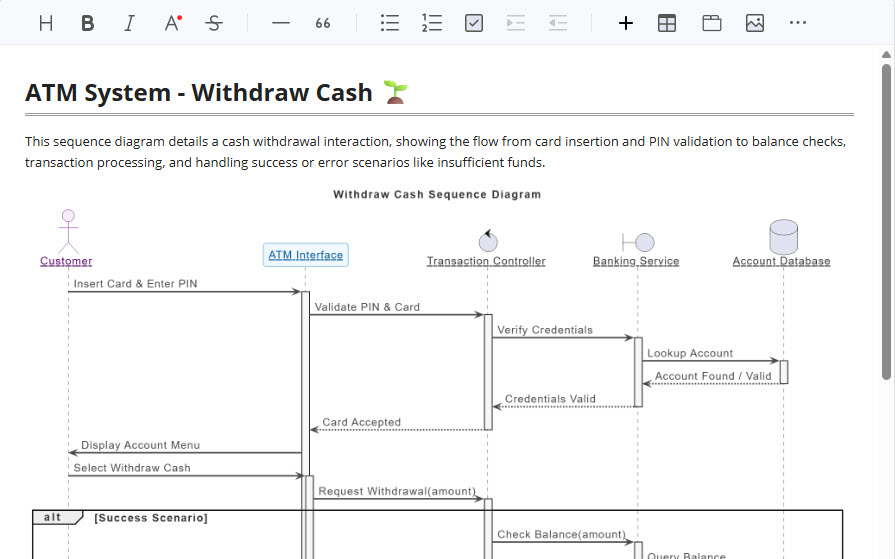The width and height of the screenshot is (895, 559).
Task: Click the seedling emoji in title
Action: coord(396,92)
